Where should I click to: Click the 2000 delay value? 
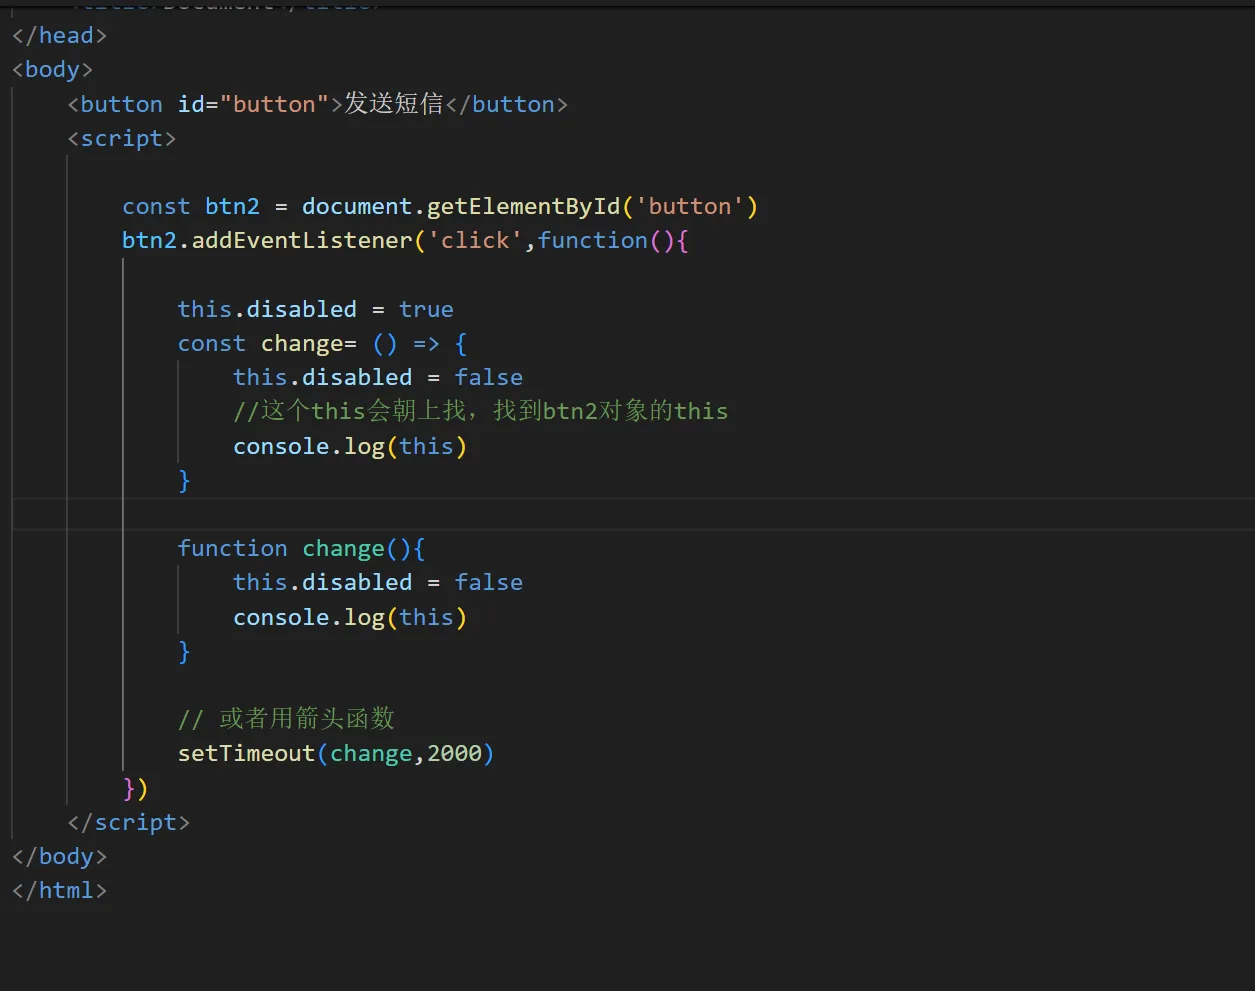coord(454,753)
